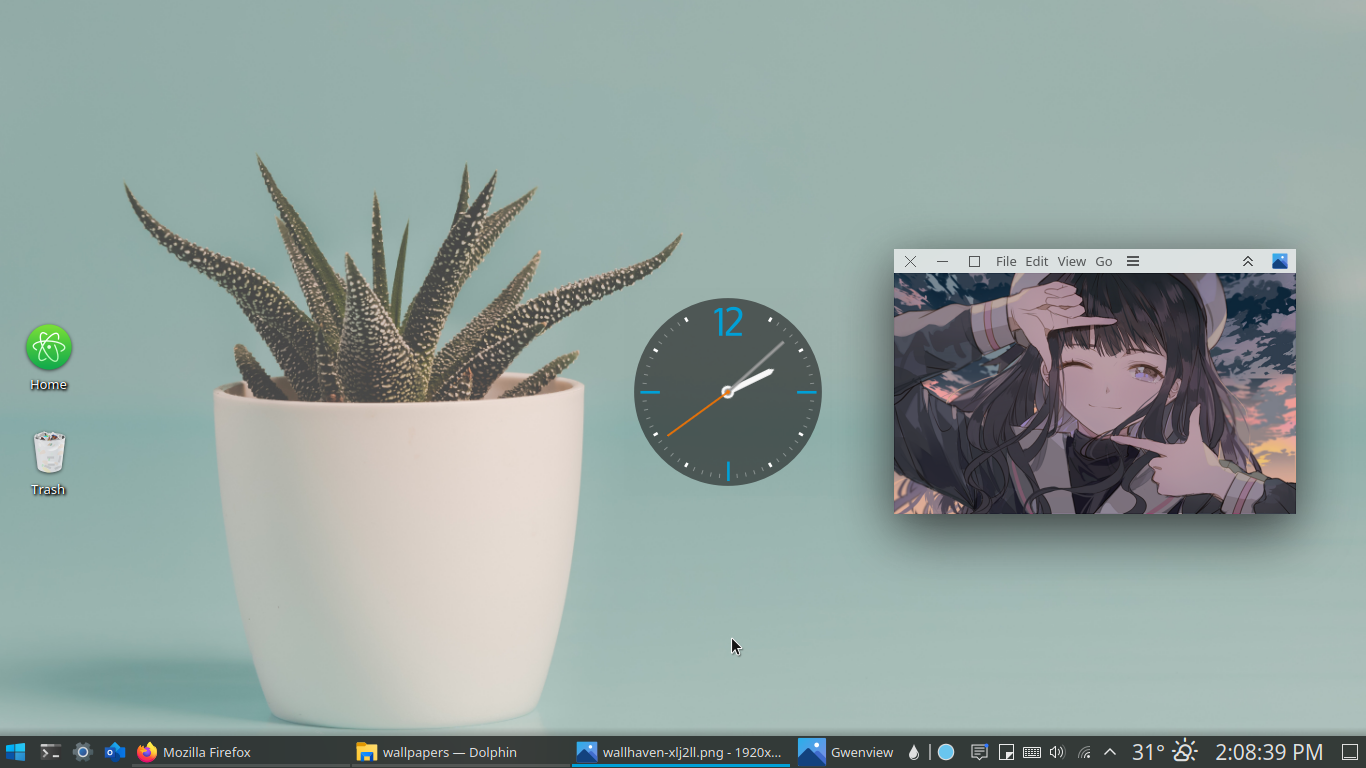Screen dimensions: 1366x768
Task: Close the Gwenview image window
Action: (x=910, y=261)
